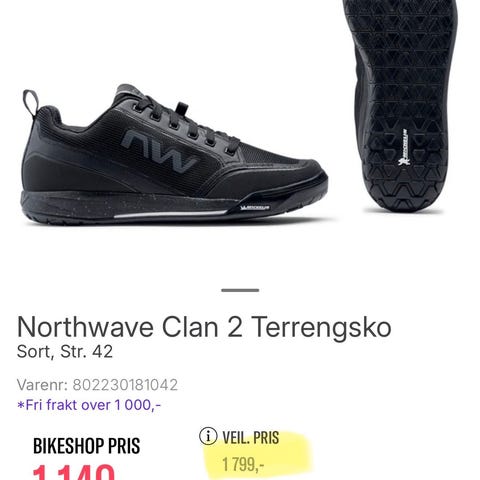Tap the Michelin badge on shoe midsole

[x=255, y=208]
